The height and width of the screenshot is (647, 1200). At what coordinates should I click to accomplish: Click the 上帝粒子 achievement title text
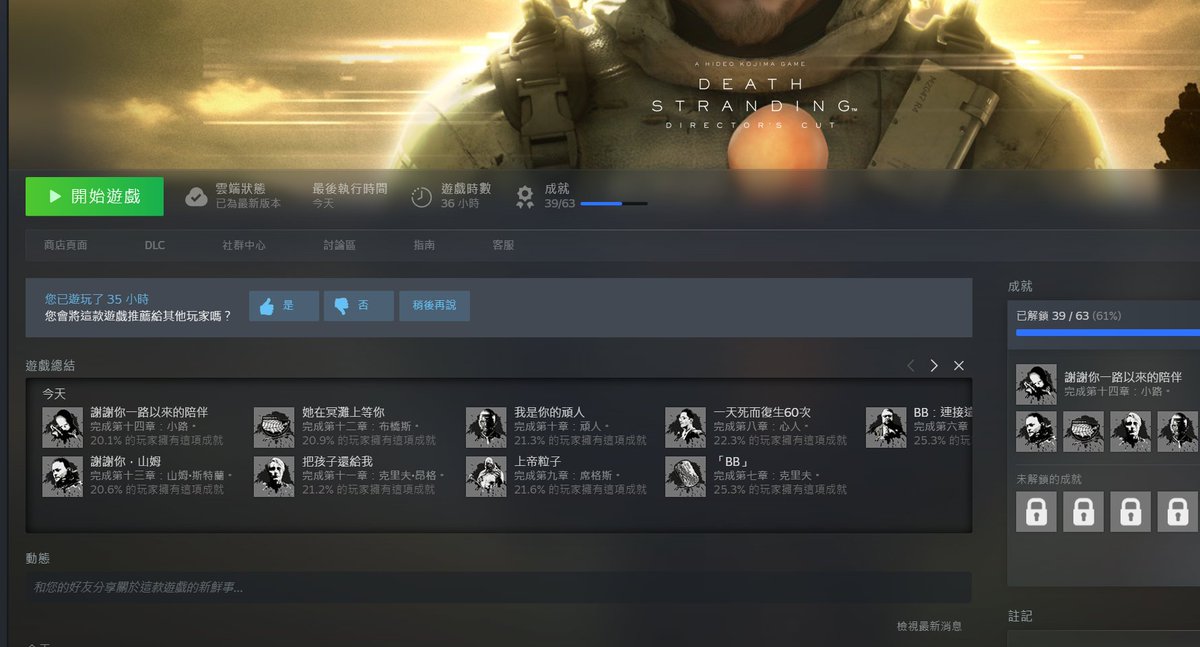click(x=537, y=461)
